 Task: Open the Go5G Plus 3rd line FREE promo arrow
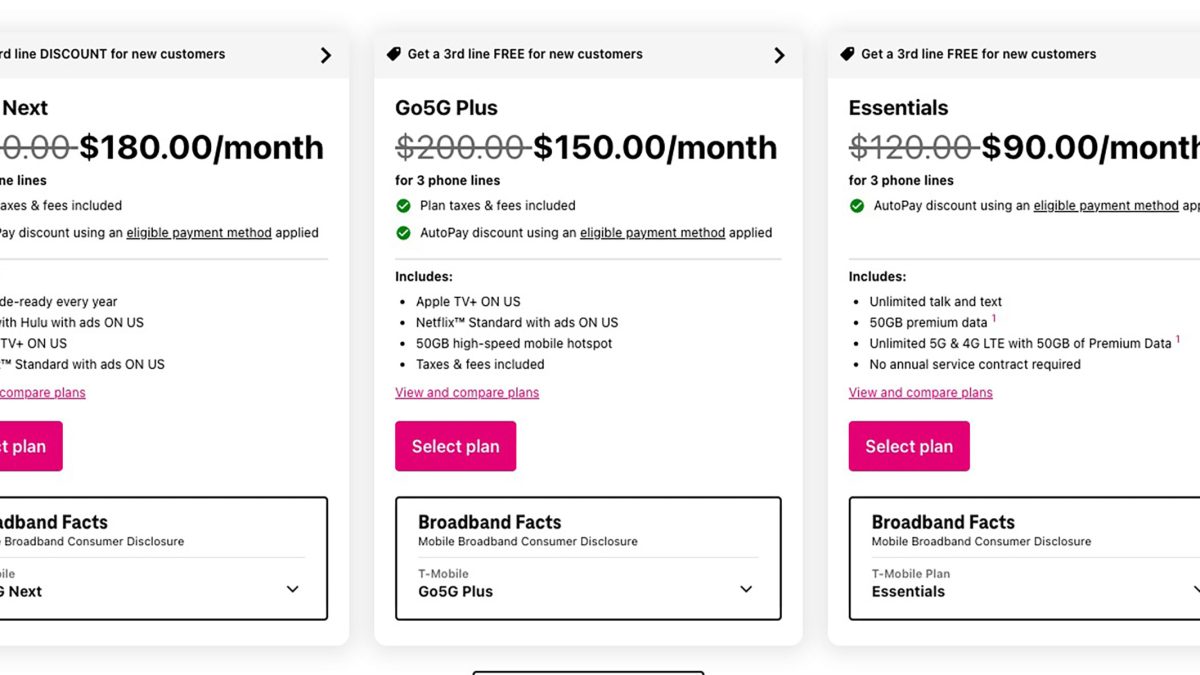[x=779, y=55]
